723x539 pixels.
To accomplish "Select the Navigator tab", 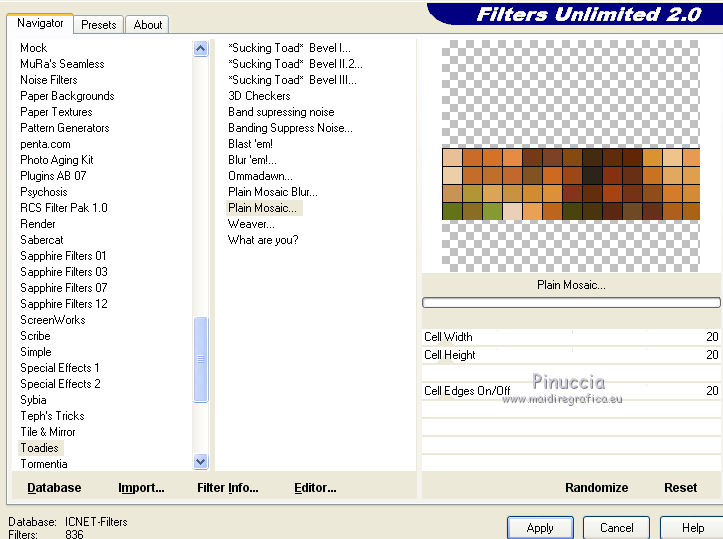I will (x=40, y=23).
